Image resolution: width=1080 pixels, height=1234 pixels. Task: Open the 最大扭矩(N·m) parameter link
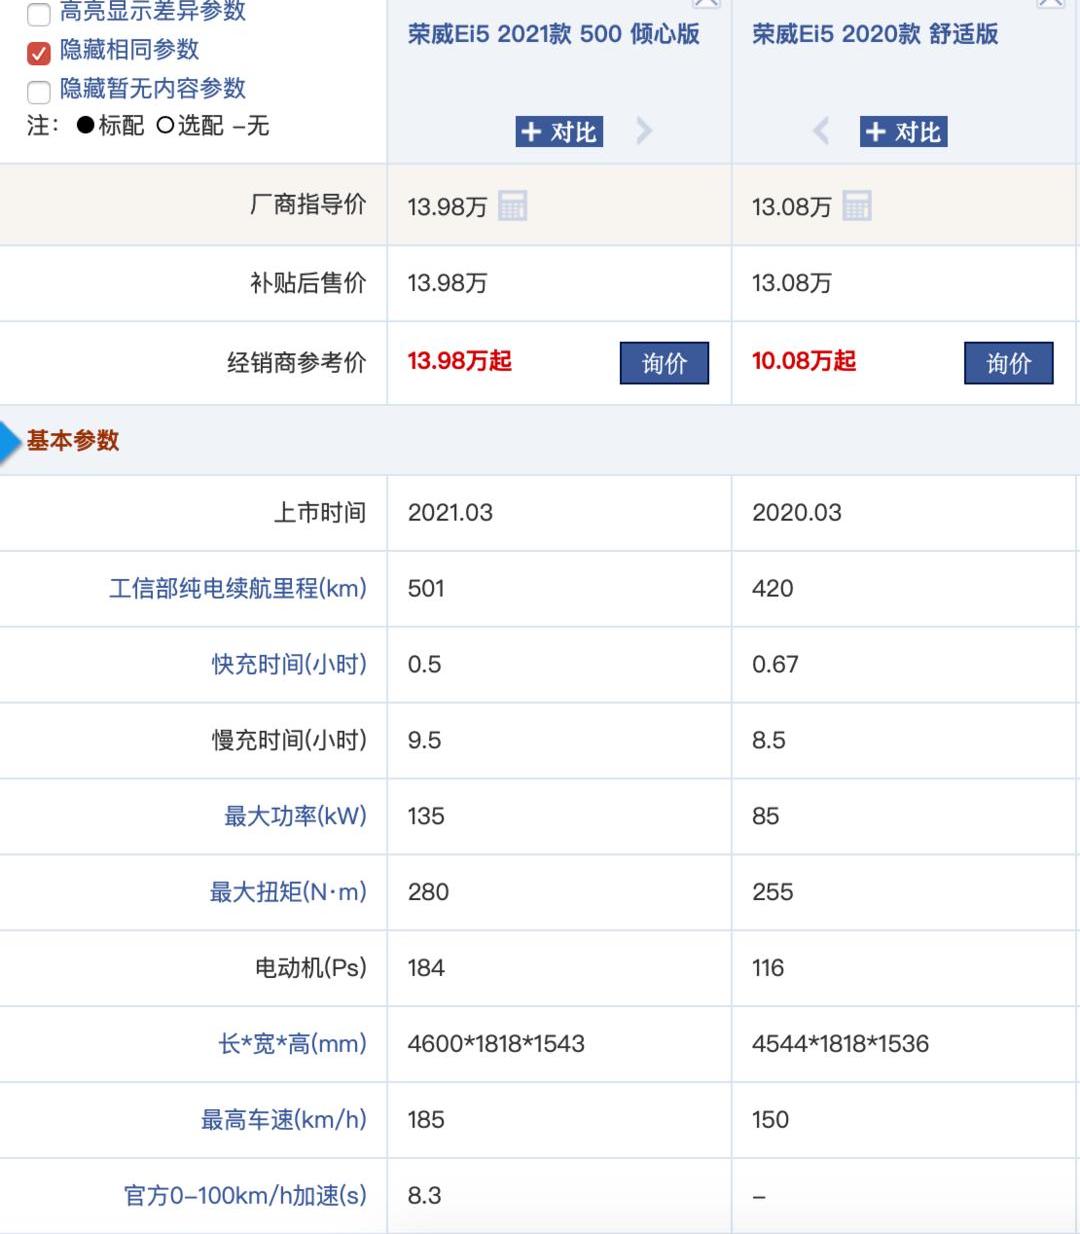click(x=288, y=892)
